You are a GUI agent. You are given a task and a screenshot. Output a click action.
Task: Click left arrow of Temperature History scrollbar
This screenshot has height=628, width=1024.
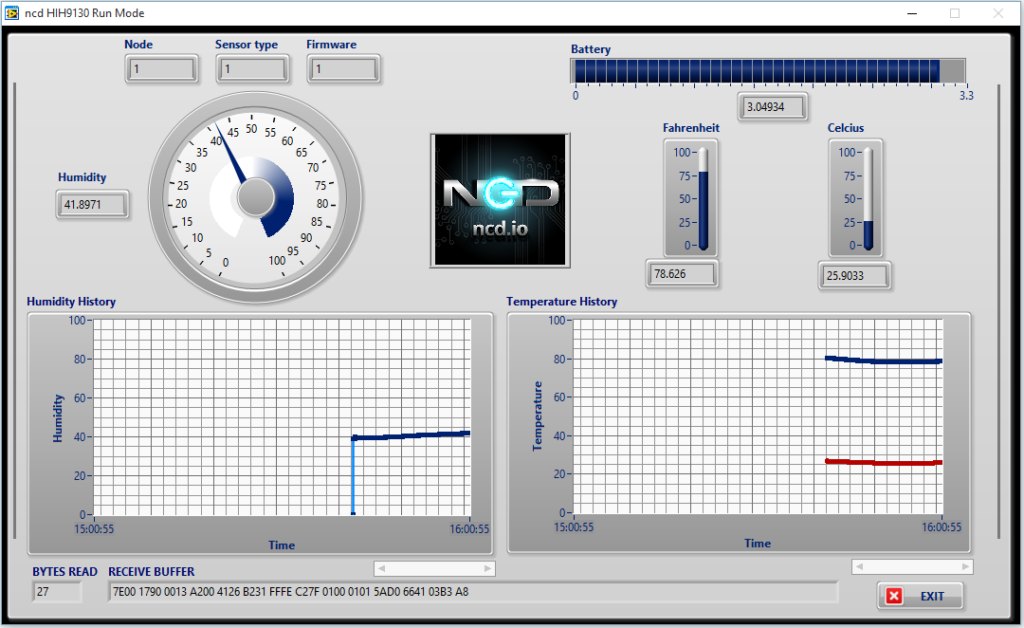click(859, 567)
